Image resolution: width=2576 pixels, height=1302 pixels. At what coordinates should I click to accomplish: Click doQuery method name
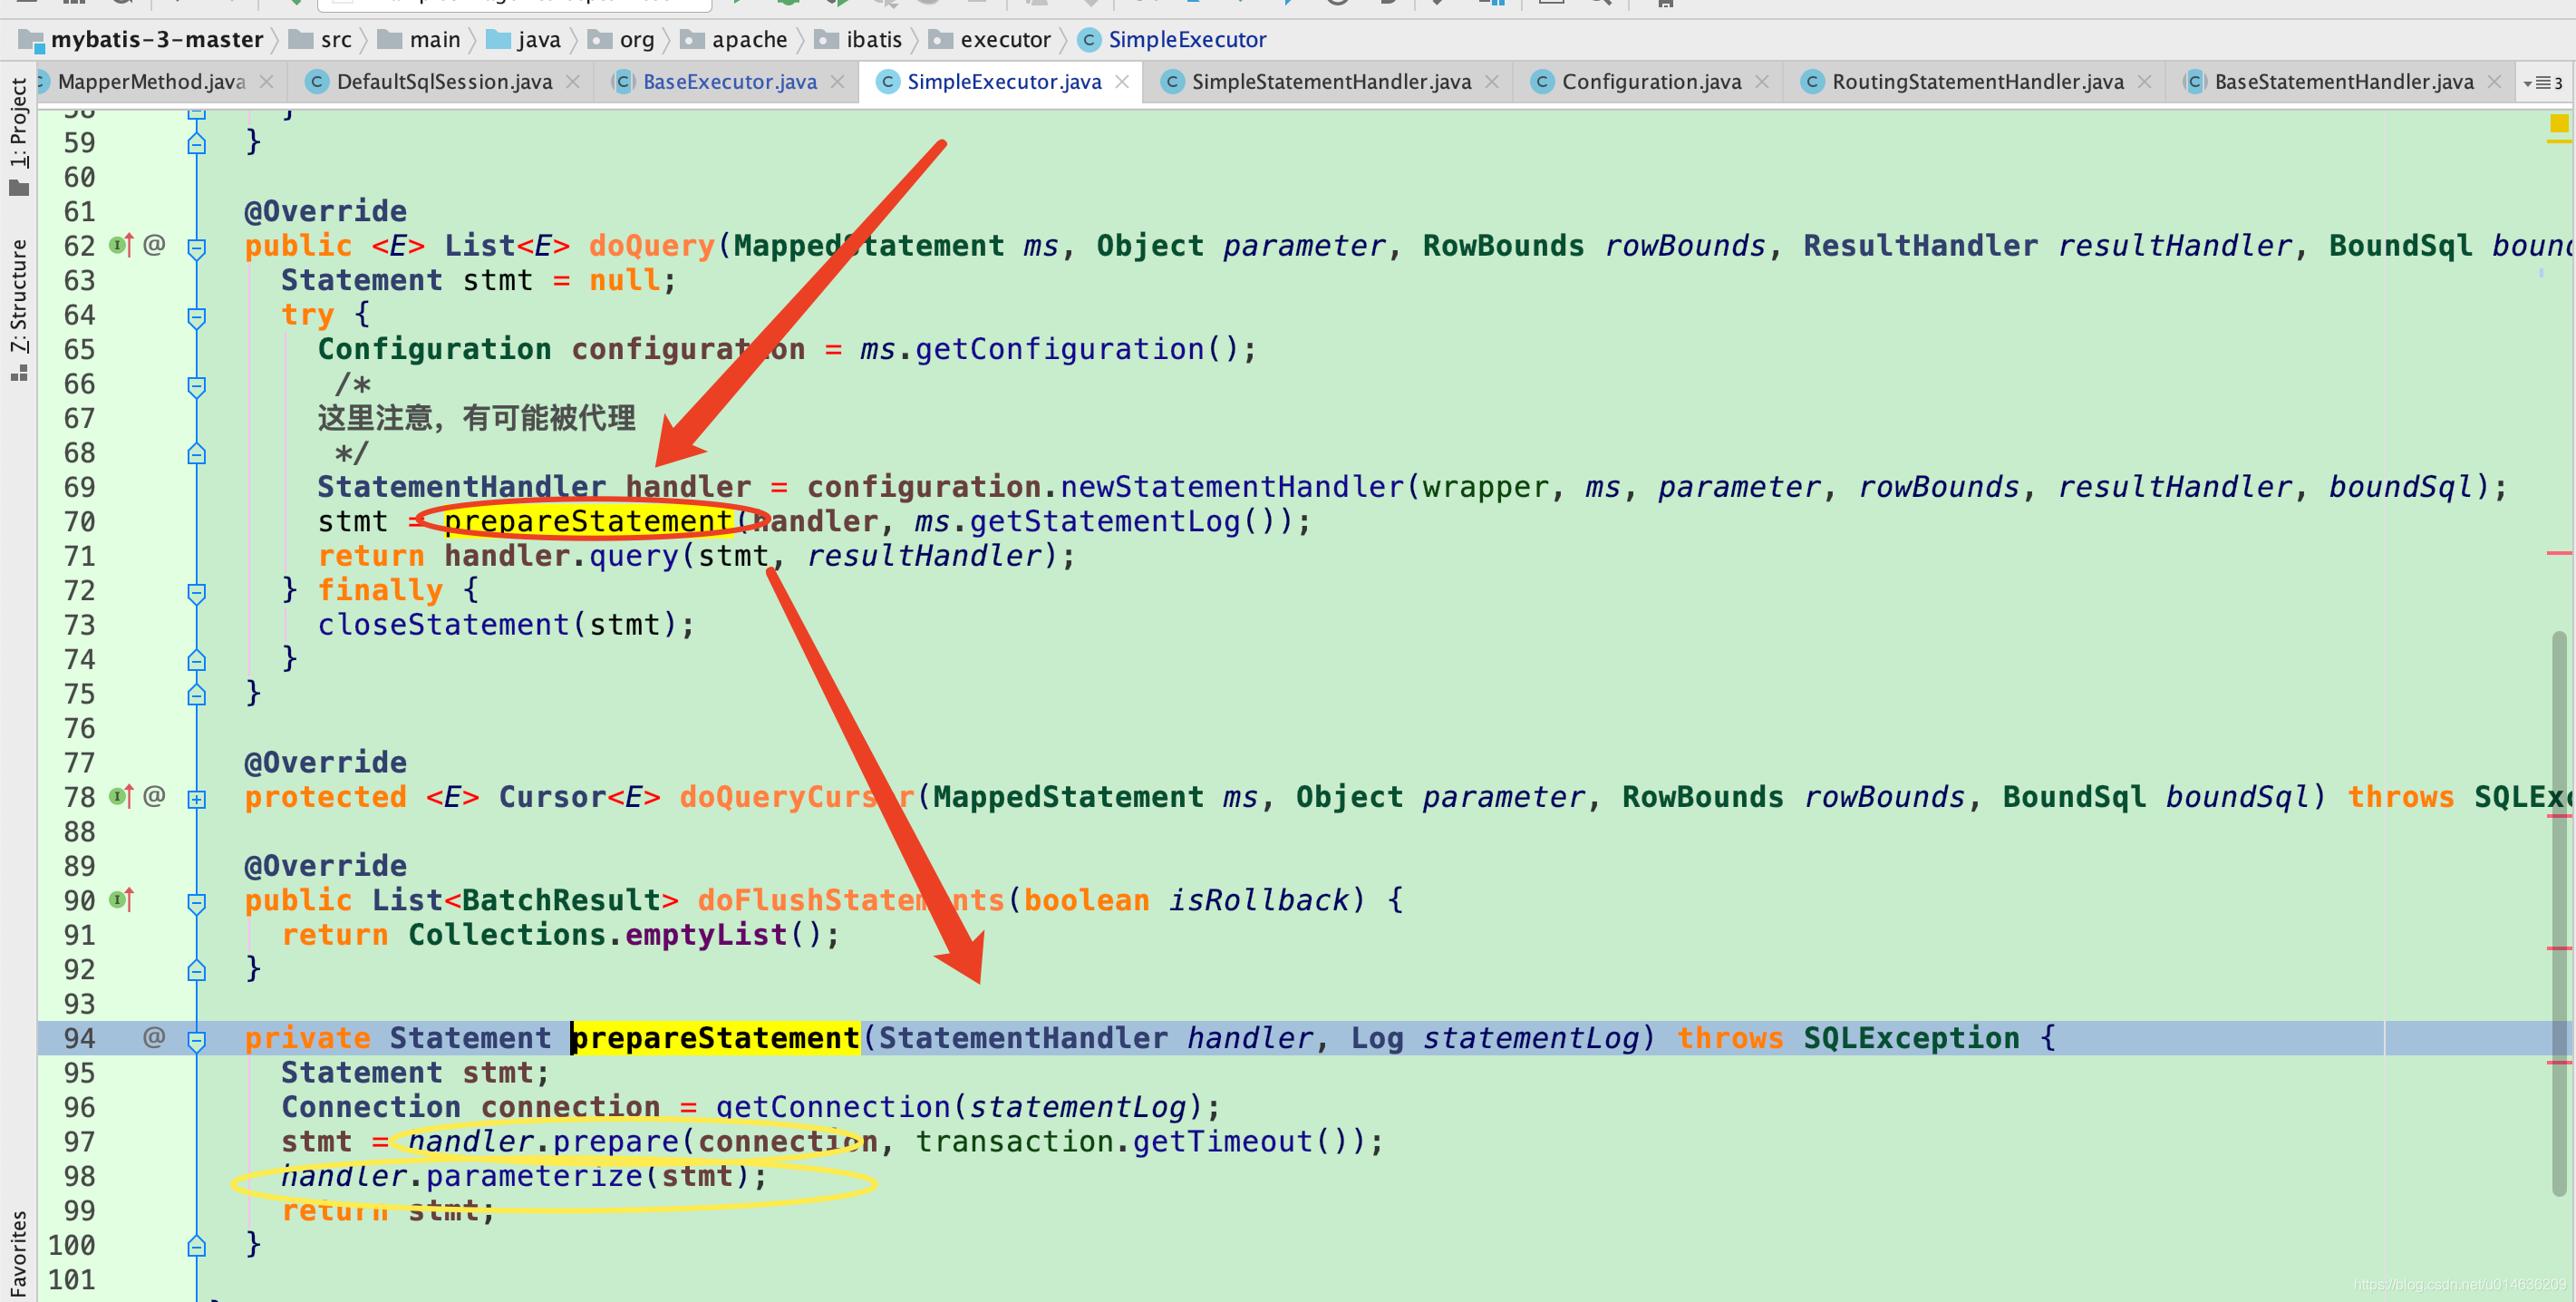[x=651, y=246]
